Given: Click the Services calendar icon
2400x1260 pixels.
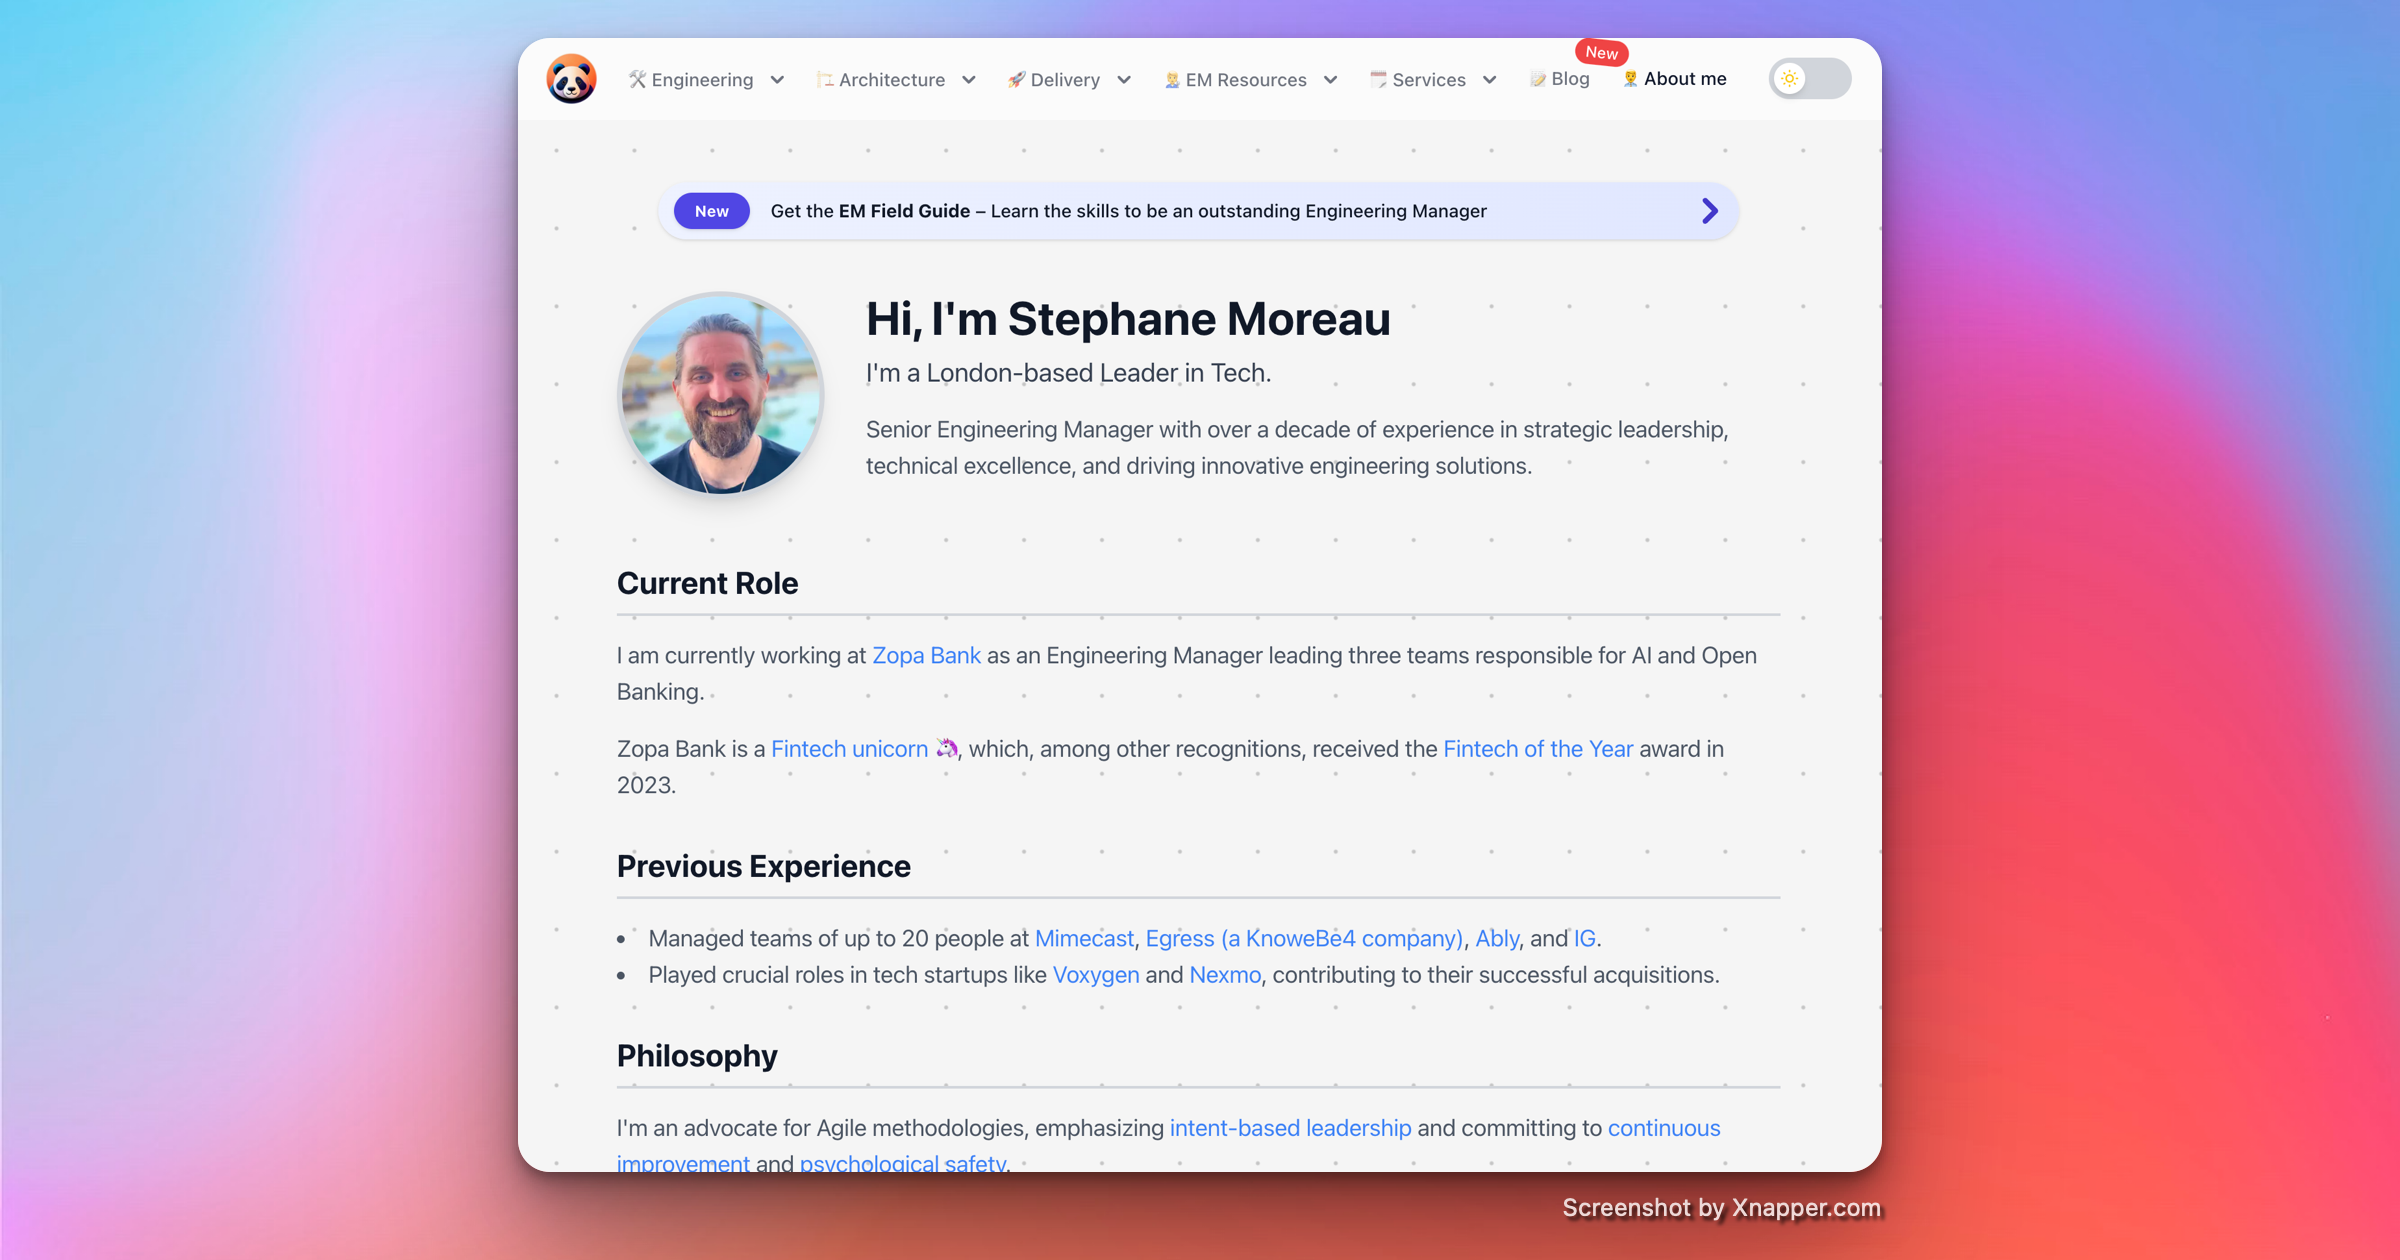Looking at the screenshot, I should pos(1378,80).
